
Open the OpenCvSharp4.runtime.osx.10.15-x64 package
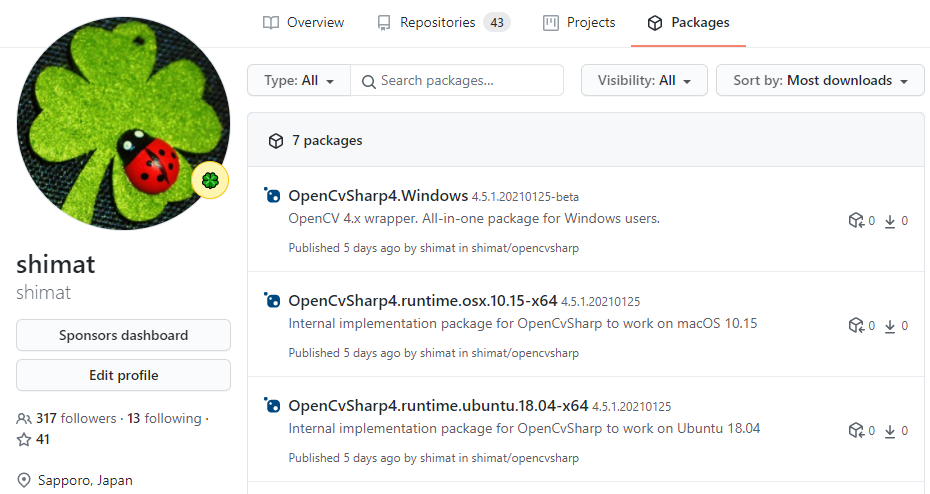(x=422, y=301)
